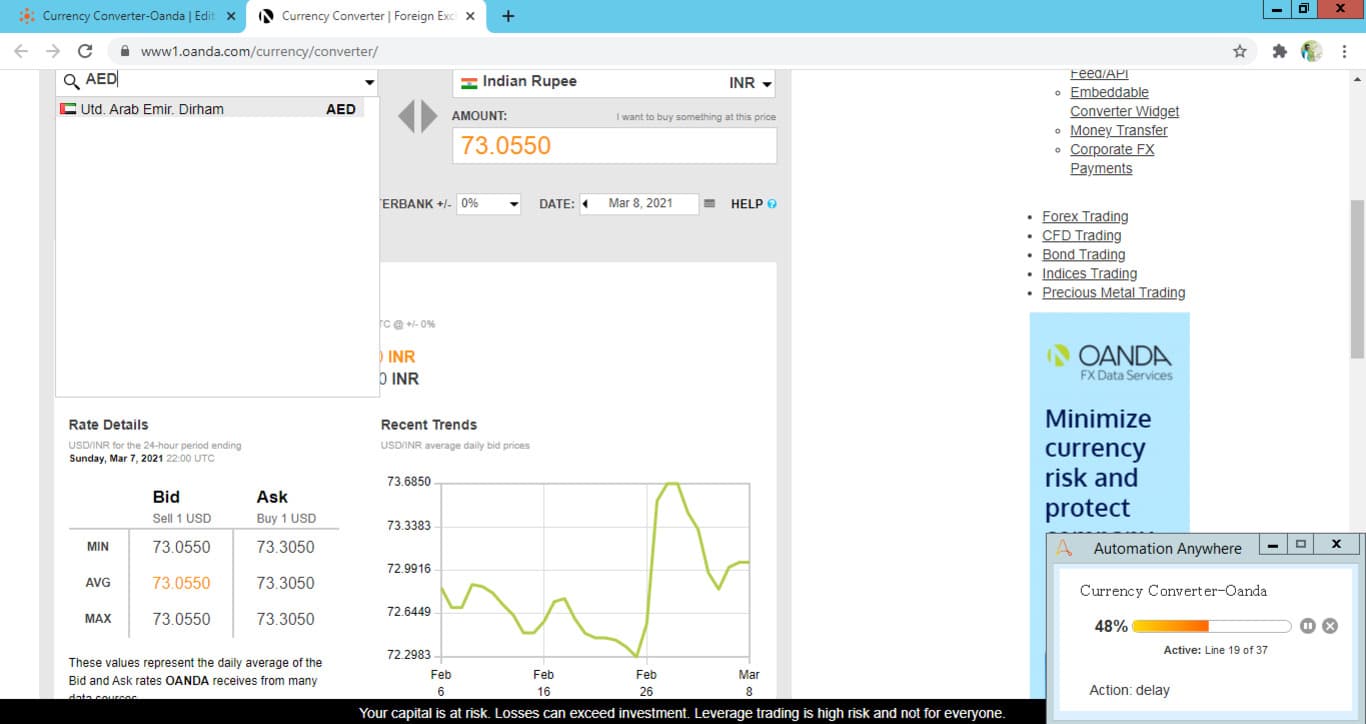Click the amount field showing 73.0550

[x=614, y=146]
